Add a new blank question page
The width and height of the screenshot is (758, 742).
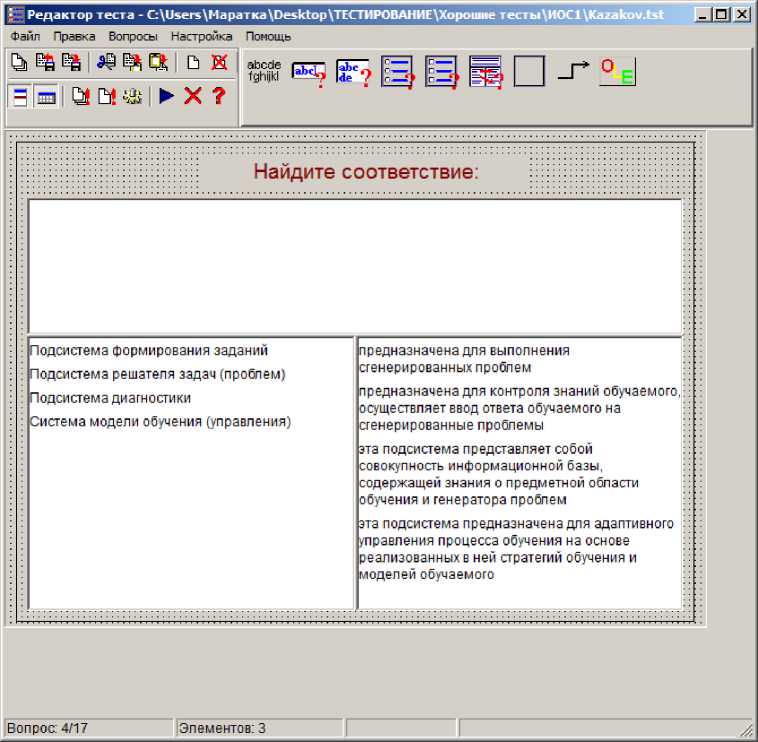click(x=193, y=62)
